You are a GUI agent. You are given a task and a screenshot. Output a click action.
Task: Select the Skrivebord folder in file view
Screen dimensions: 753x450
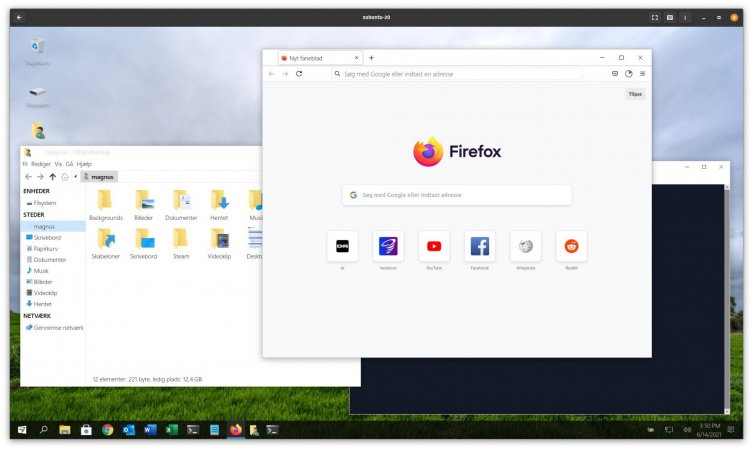pyautogui.click(x=144, y=244)
